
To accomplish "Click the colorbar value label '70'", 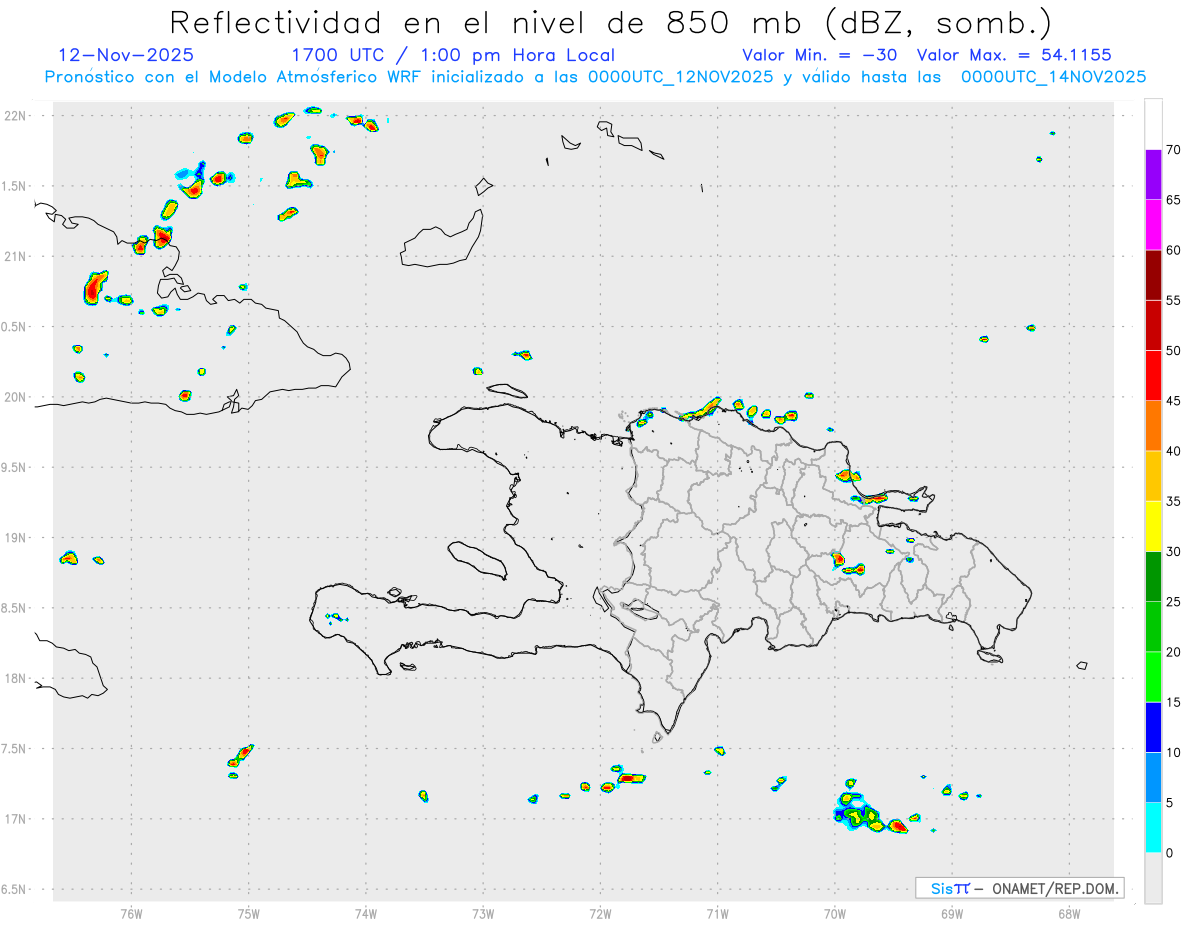I will click(x=1174, y=150).
